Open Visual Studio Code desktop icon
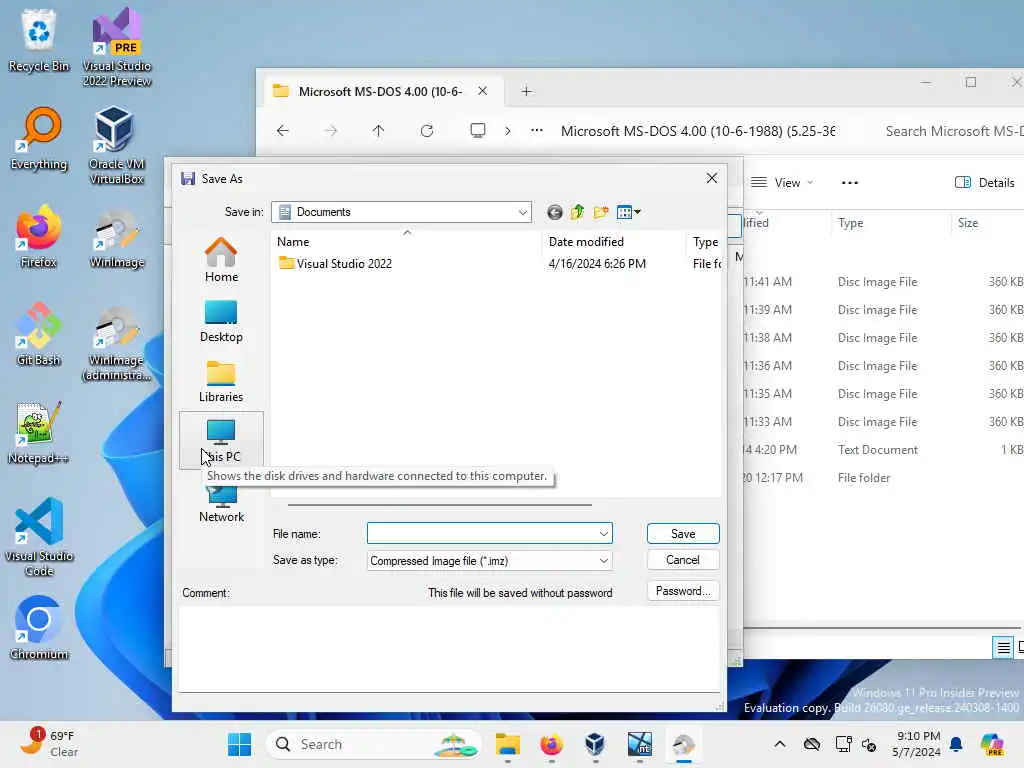The image size is (1024, 768). (x=39, y=537)
